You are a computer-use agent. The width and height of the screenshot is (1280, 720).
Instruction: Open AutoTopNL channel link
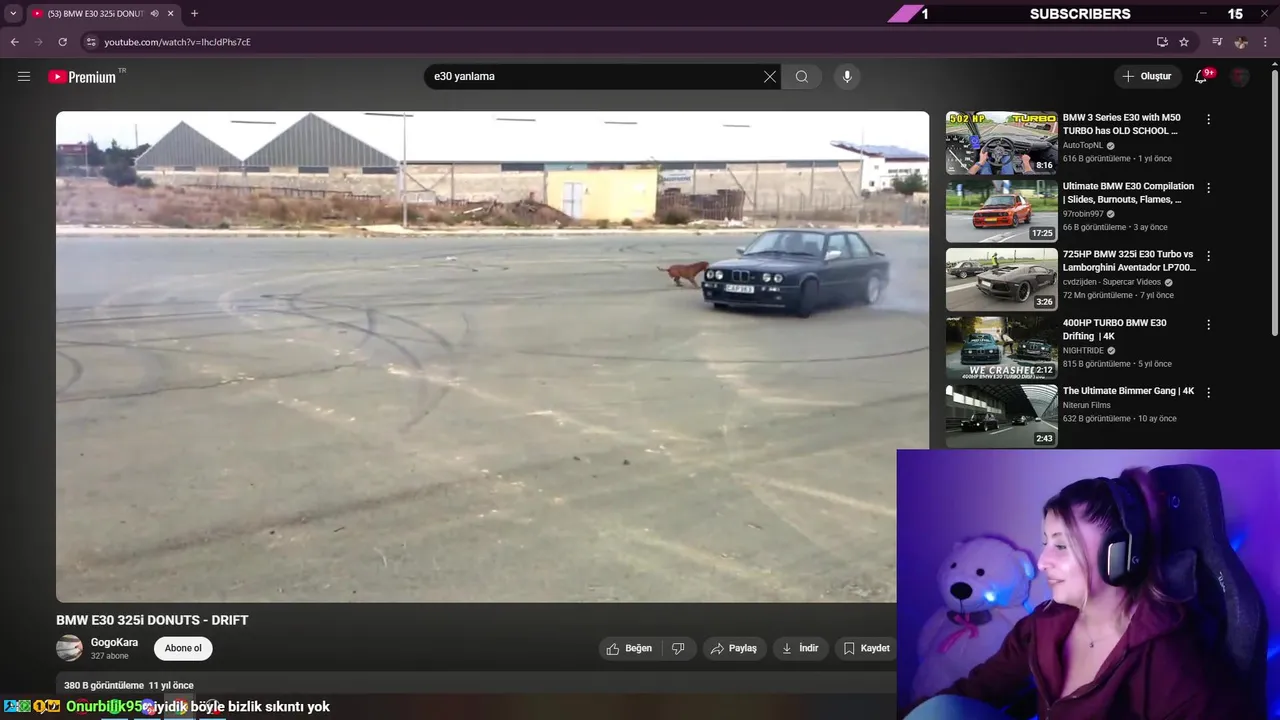tap(1083, 145)
